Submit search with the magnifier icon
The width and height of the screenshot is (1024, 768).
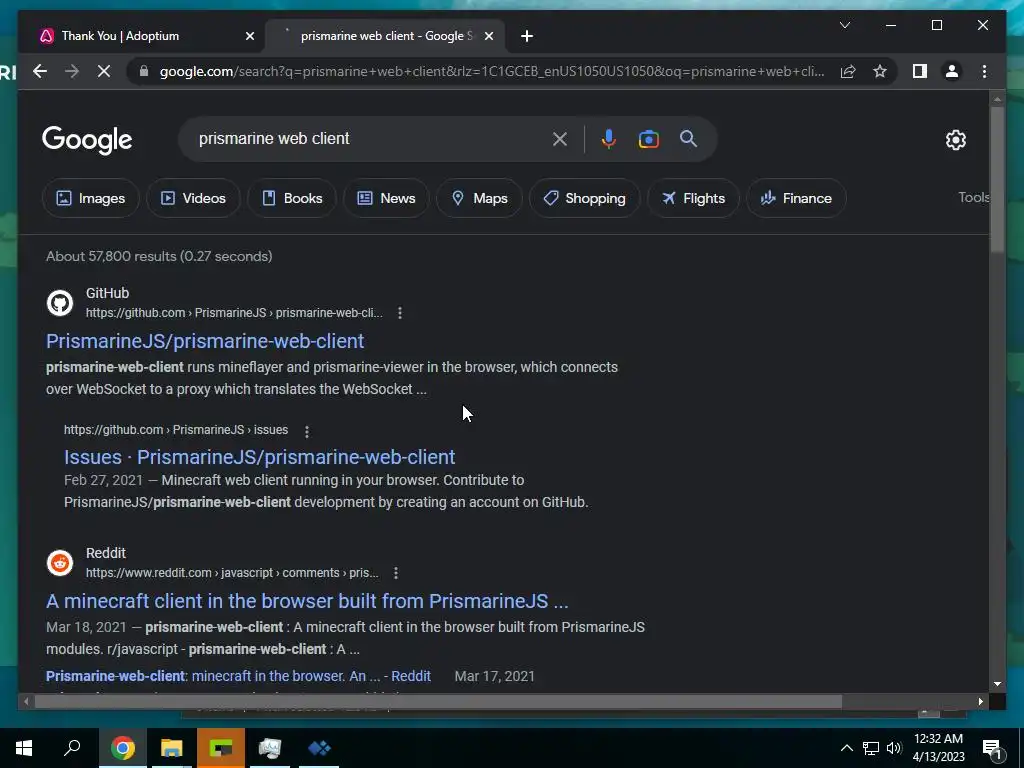tap(688, 138)
